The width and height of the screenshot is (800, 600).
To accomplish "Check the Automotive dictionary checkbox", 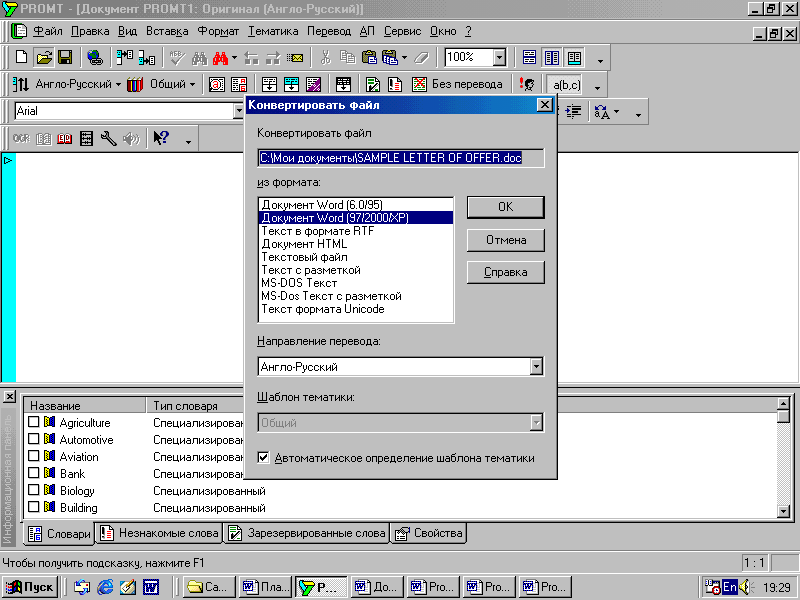I will click(34, 439).
